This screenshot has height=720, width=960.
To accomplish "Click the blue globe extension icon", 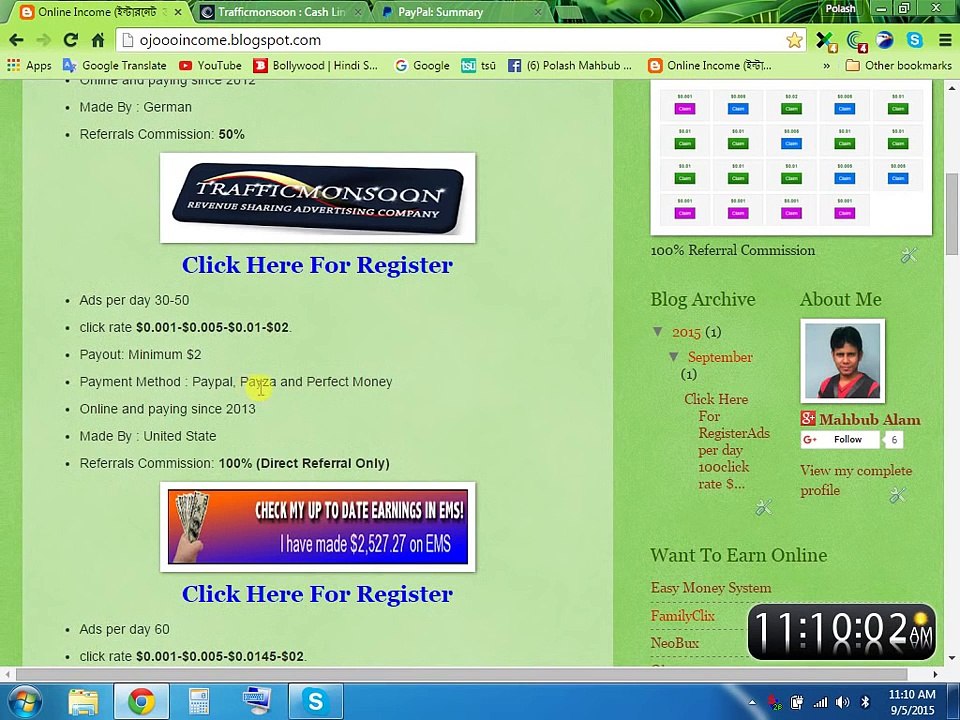I will pos(885,40).
